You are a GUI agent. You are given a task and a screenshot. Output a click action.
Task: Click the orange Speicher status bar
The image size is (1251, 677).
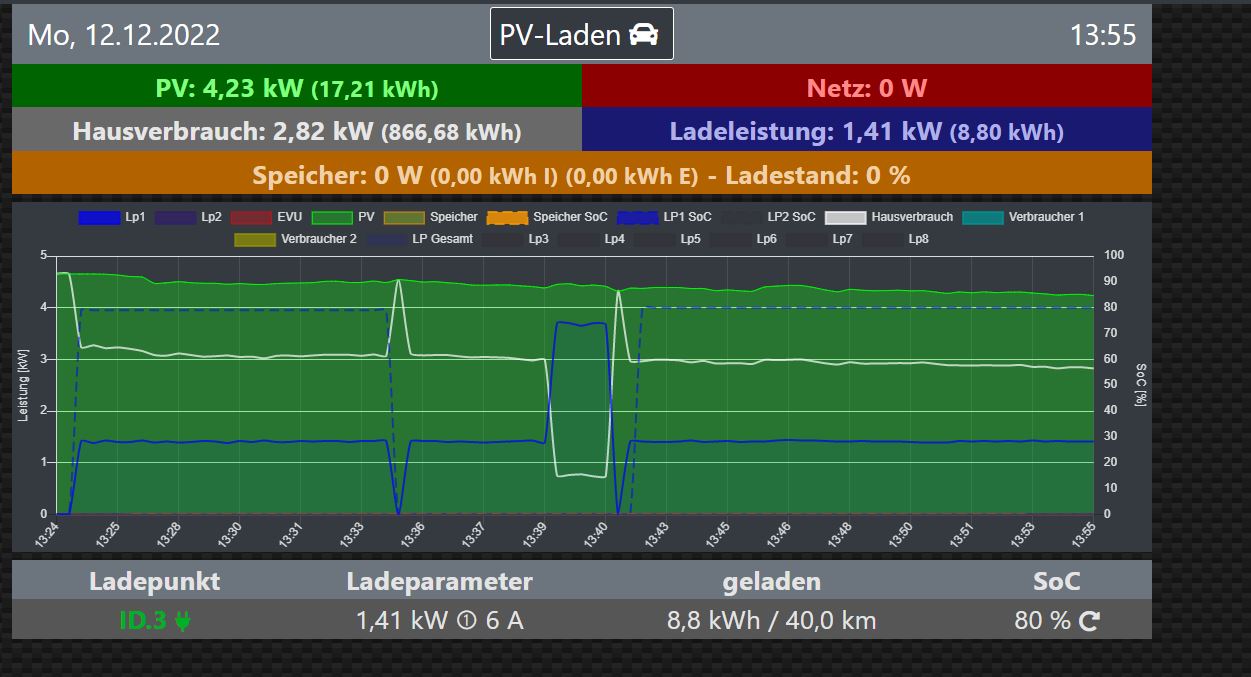[x=581, y=176]
